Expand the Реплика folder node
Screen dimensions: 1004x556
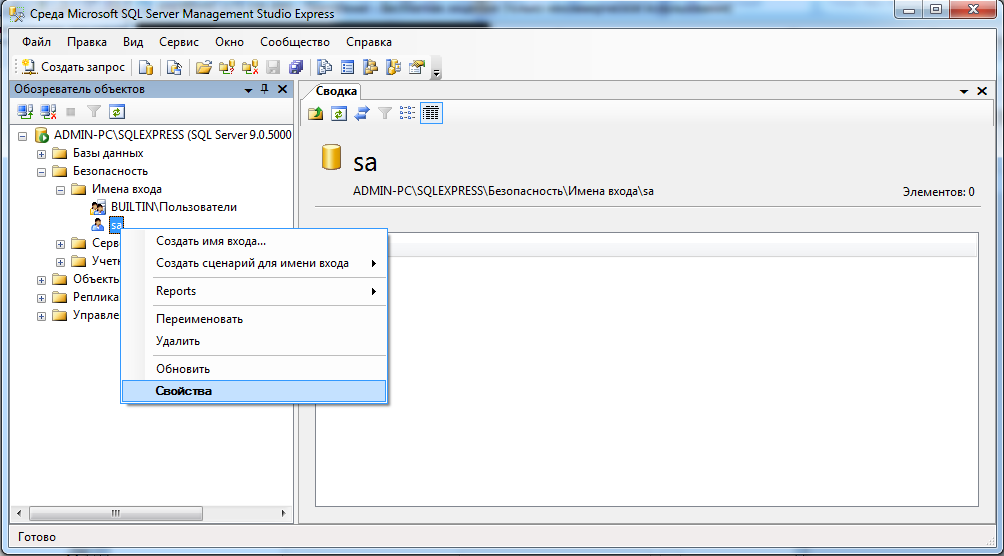tap(42, 298)
